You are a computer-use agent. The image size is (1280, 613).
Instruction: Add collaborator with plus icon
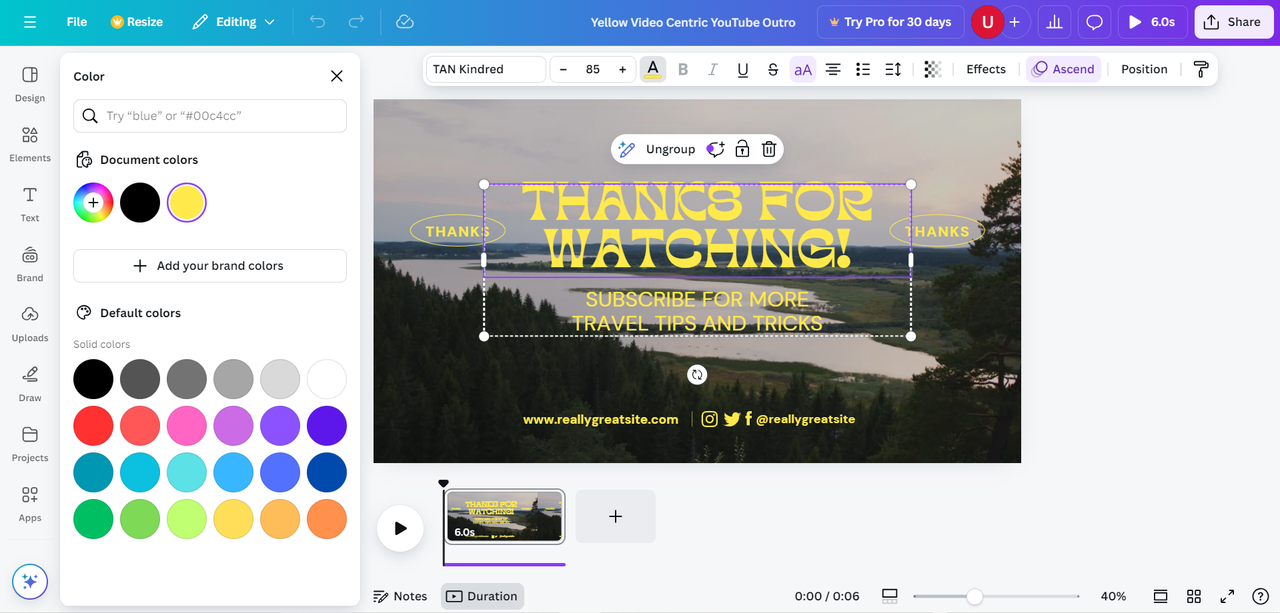coord(1015,22)
